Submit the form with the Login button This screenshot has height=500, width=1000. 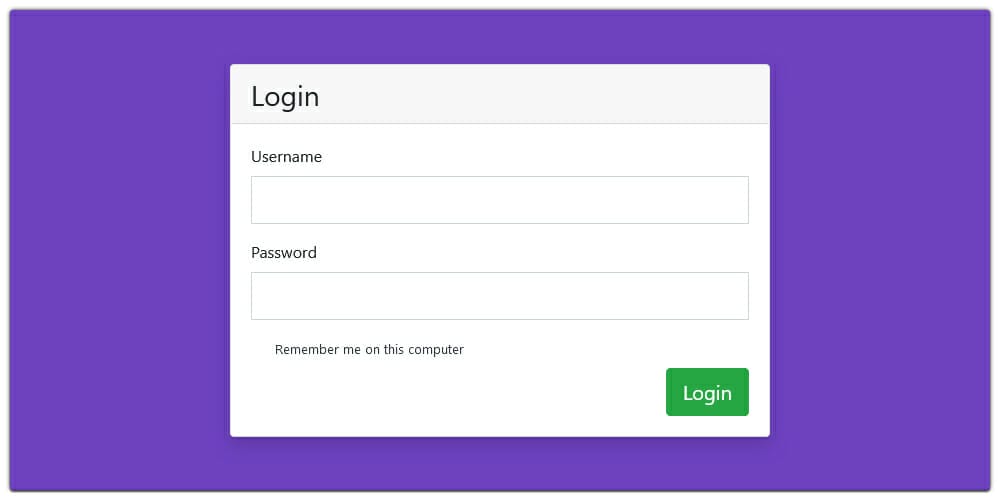(x=707, y=392)
